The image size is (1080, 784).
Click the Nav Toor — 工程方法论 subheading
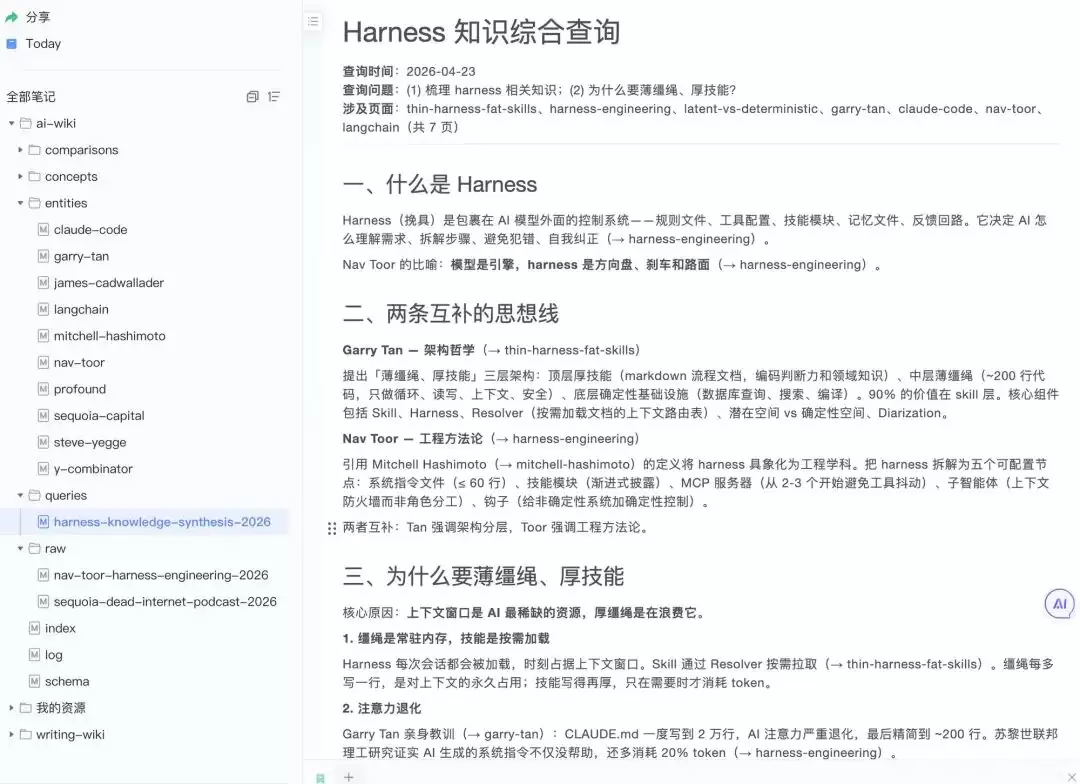[x=413, y=439]
